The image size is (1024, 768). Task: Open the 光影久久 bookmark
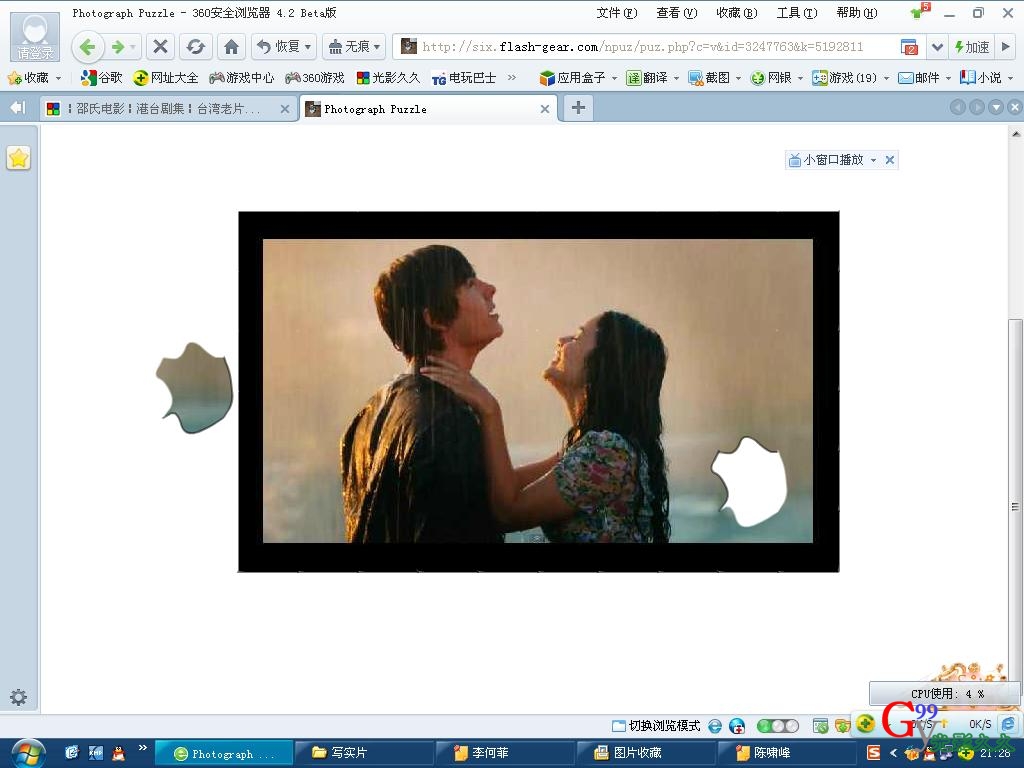click(x=388, y=78)
